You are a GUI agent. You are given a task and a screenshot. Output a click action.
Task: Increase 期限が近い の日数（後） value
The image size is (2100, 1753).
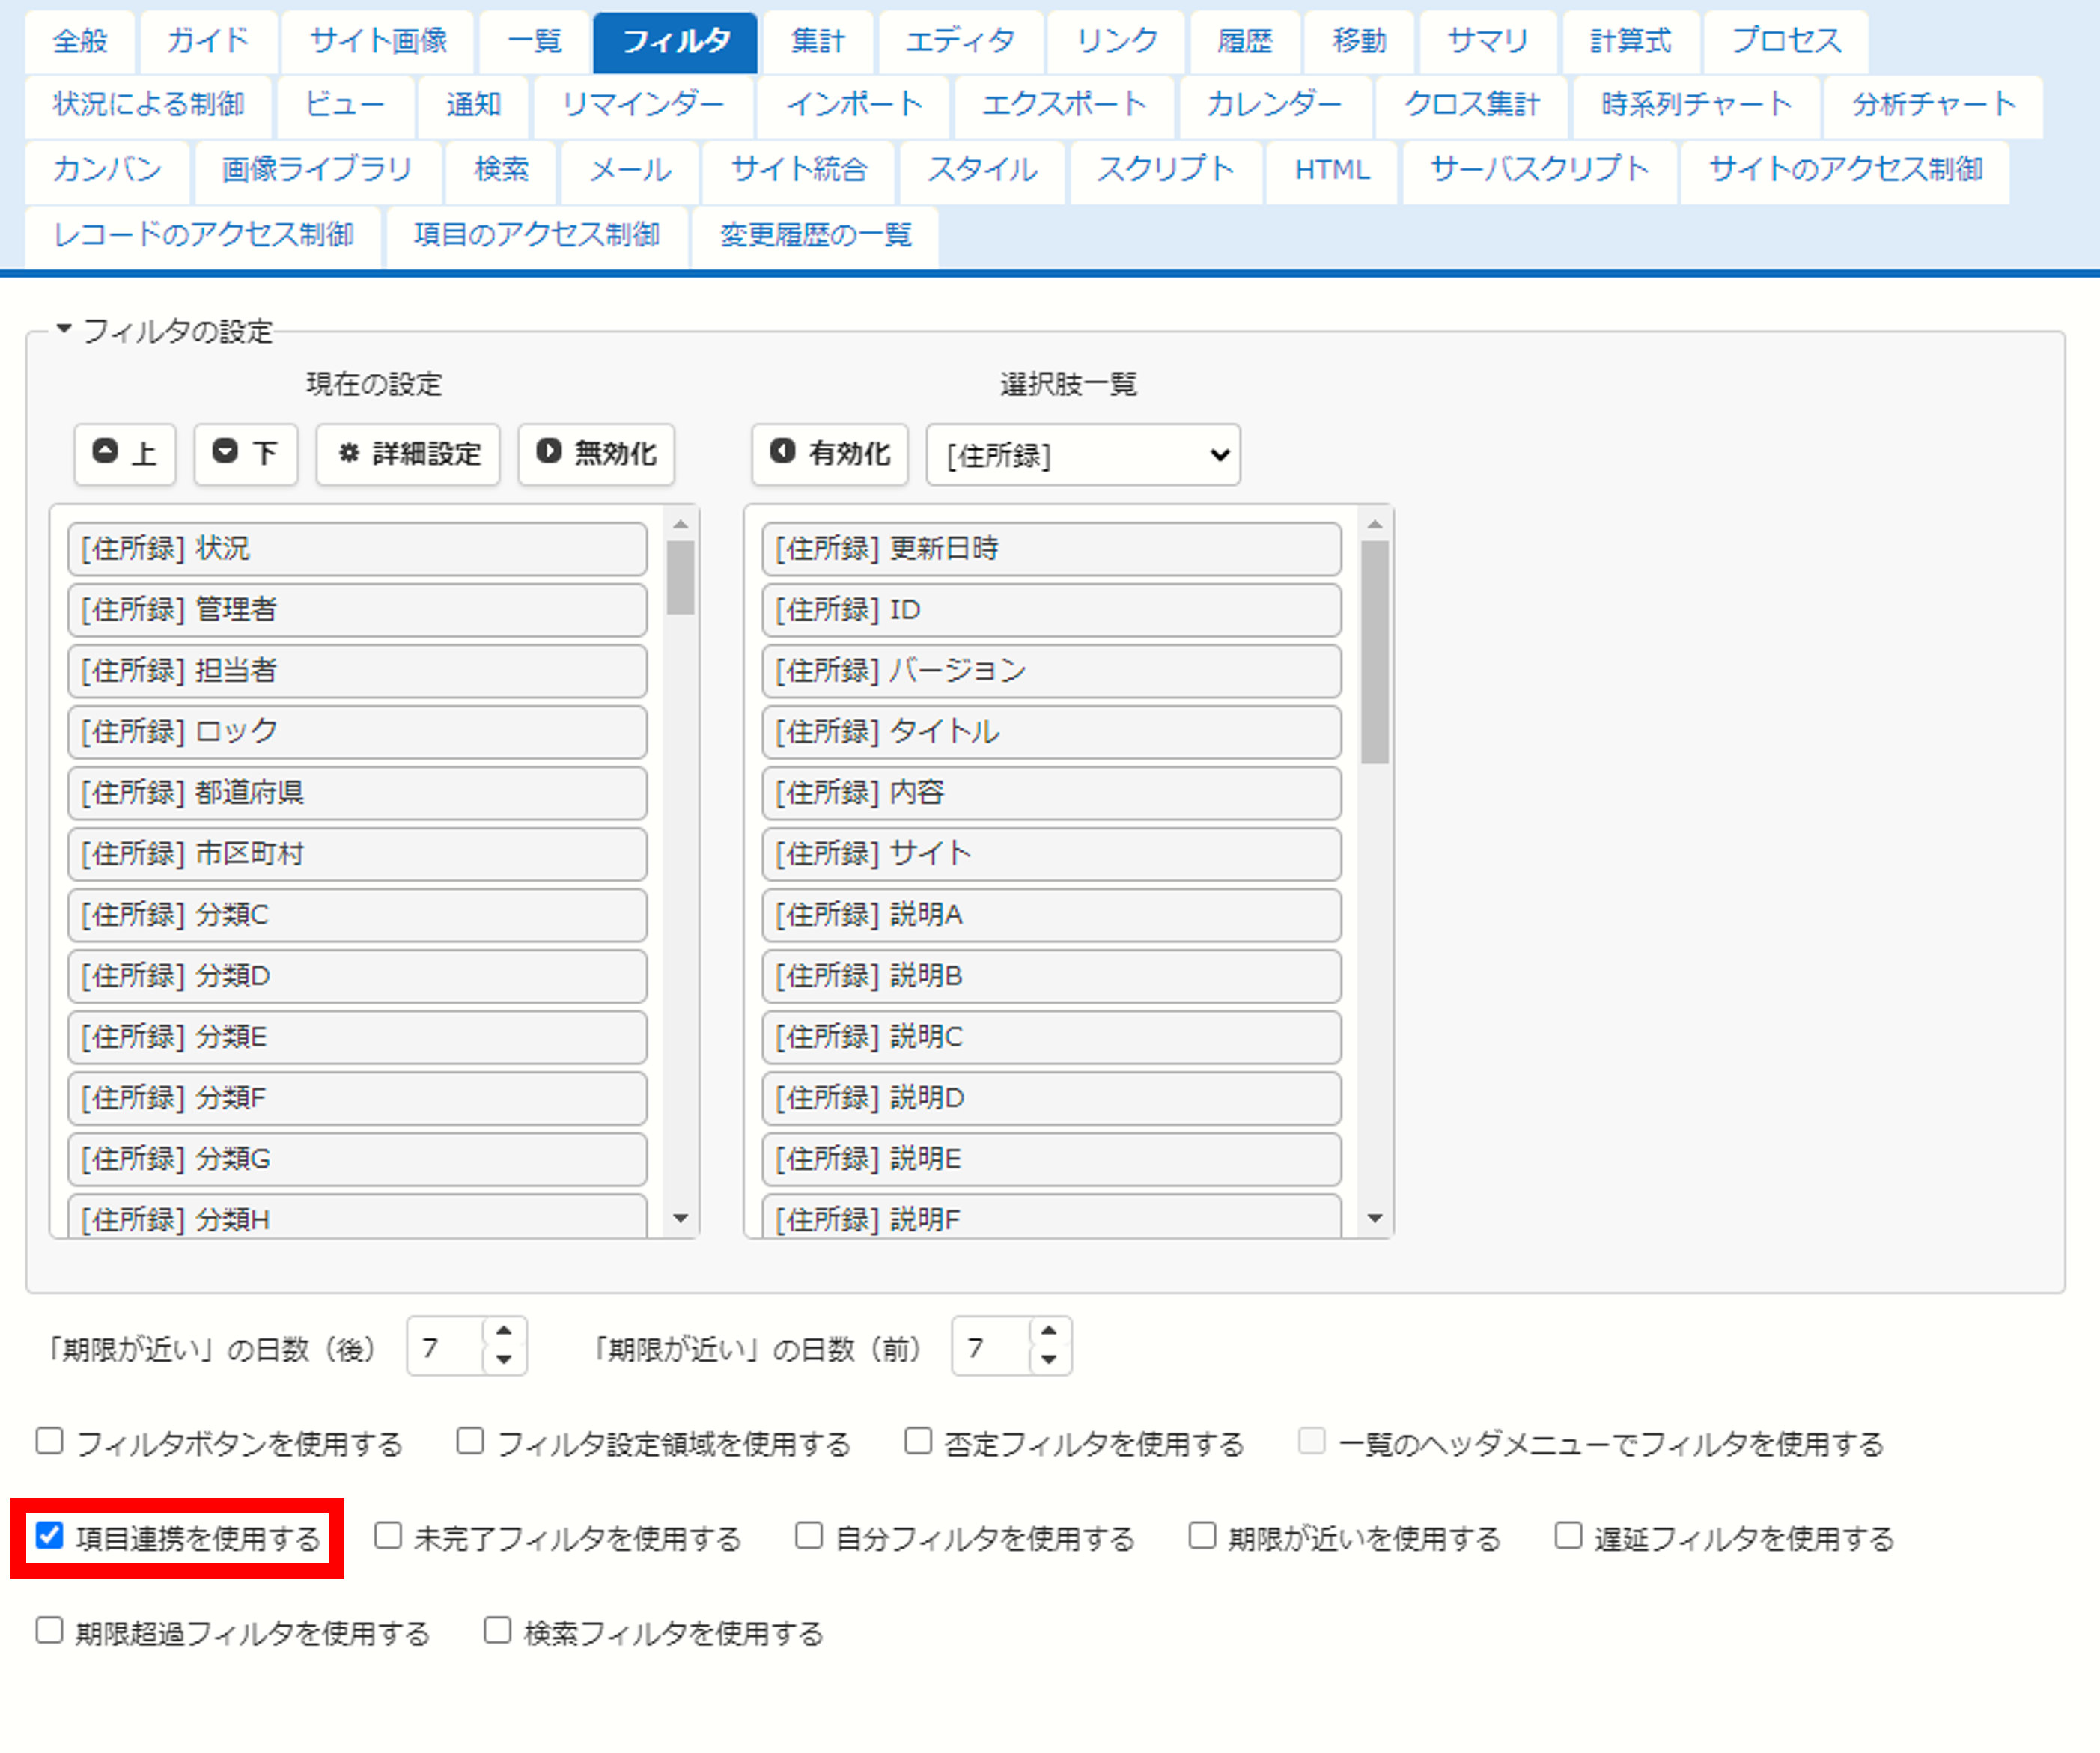pyautogui.click(x=504, y=1332)
